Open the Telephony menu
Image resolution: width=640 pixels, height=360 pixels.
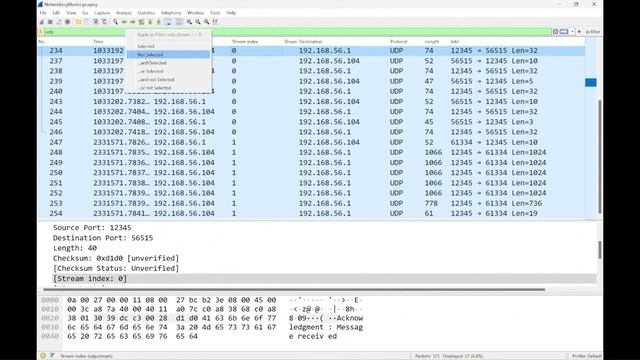point(171,13)
